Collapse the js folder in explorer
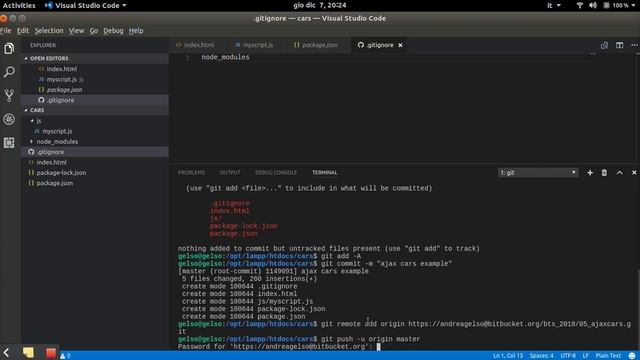This screenshot has width=640, height=360. click(37, 121)
